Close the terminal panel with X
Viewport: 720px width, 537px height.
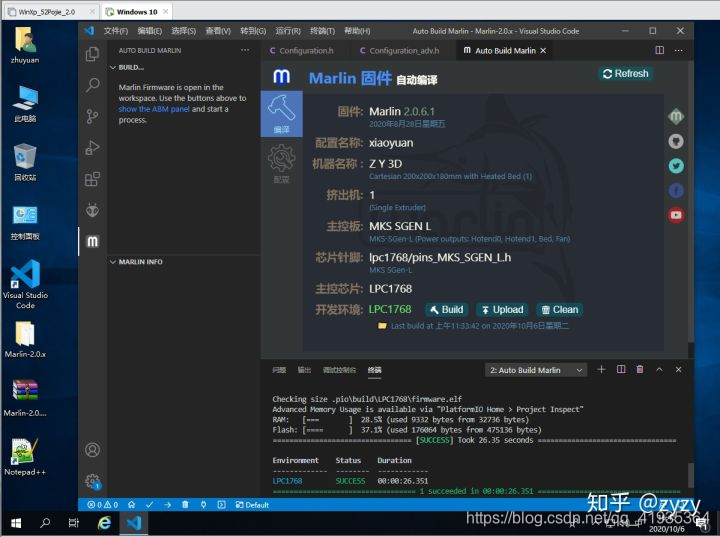[679, 369]
